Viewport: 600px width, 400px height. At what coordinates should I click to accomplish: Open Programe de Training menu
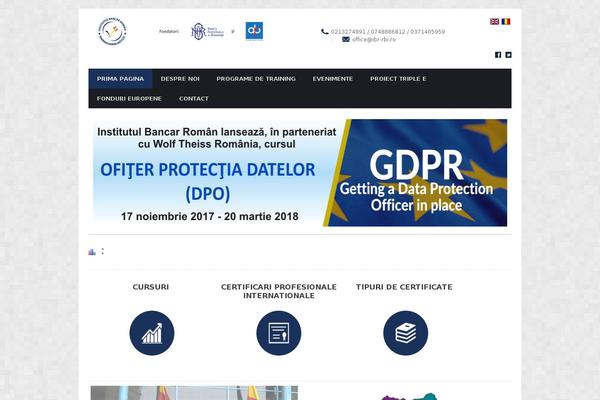[x=256, y=79]
